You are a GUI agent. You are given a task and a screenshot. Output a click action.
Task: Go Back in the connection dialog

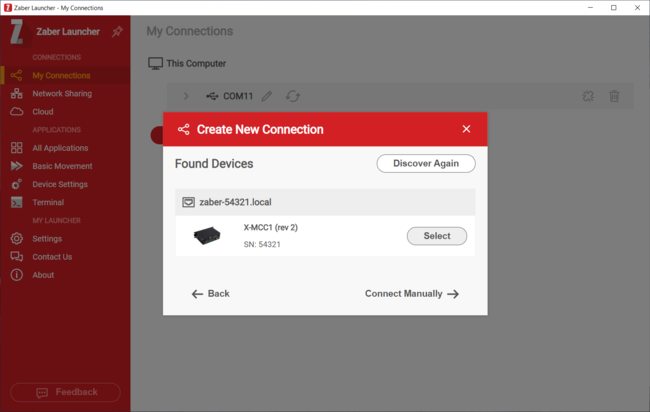click(211, 294)
